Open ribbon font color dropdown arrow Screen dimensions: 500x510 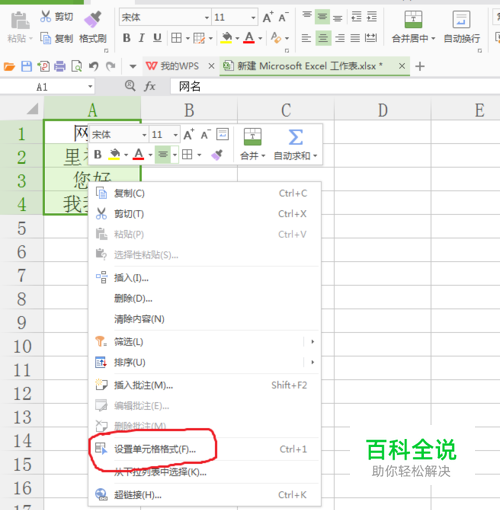pyautogui.click(x=260, y=38)
